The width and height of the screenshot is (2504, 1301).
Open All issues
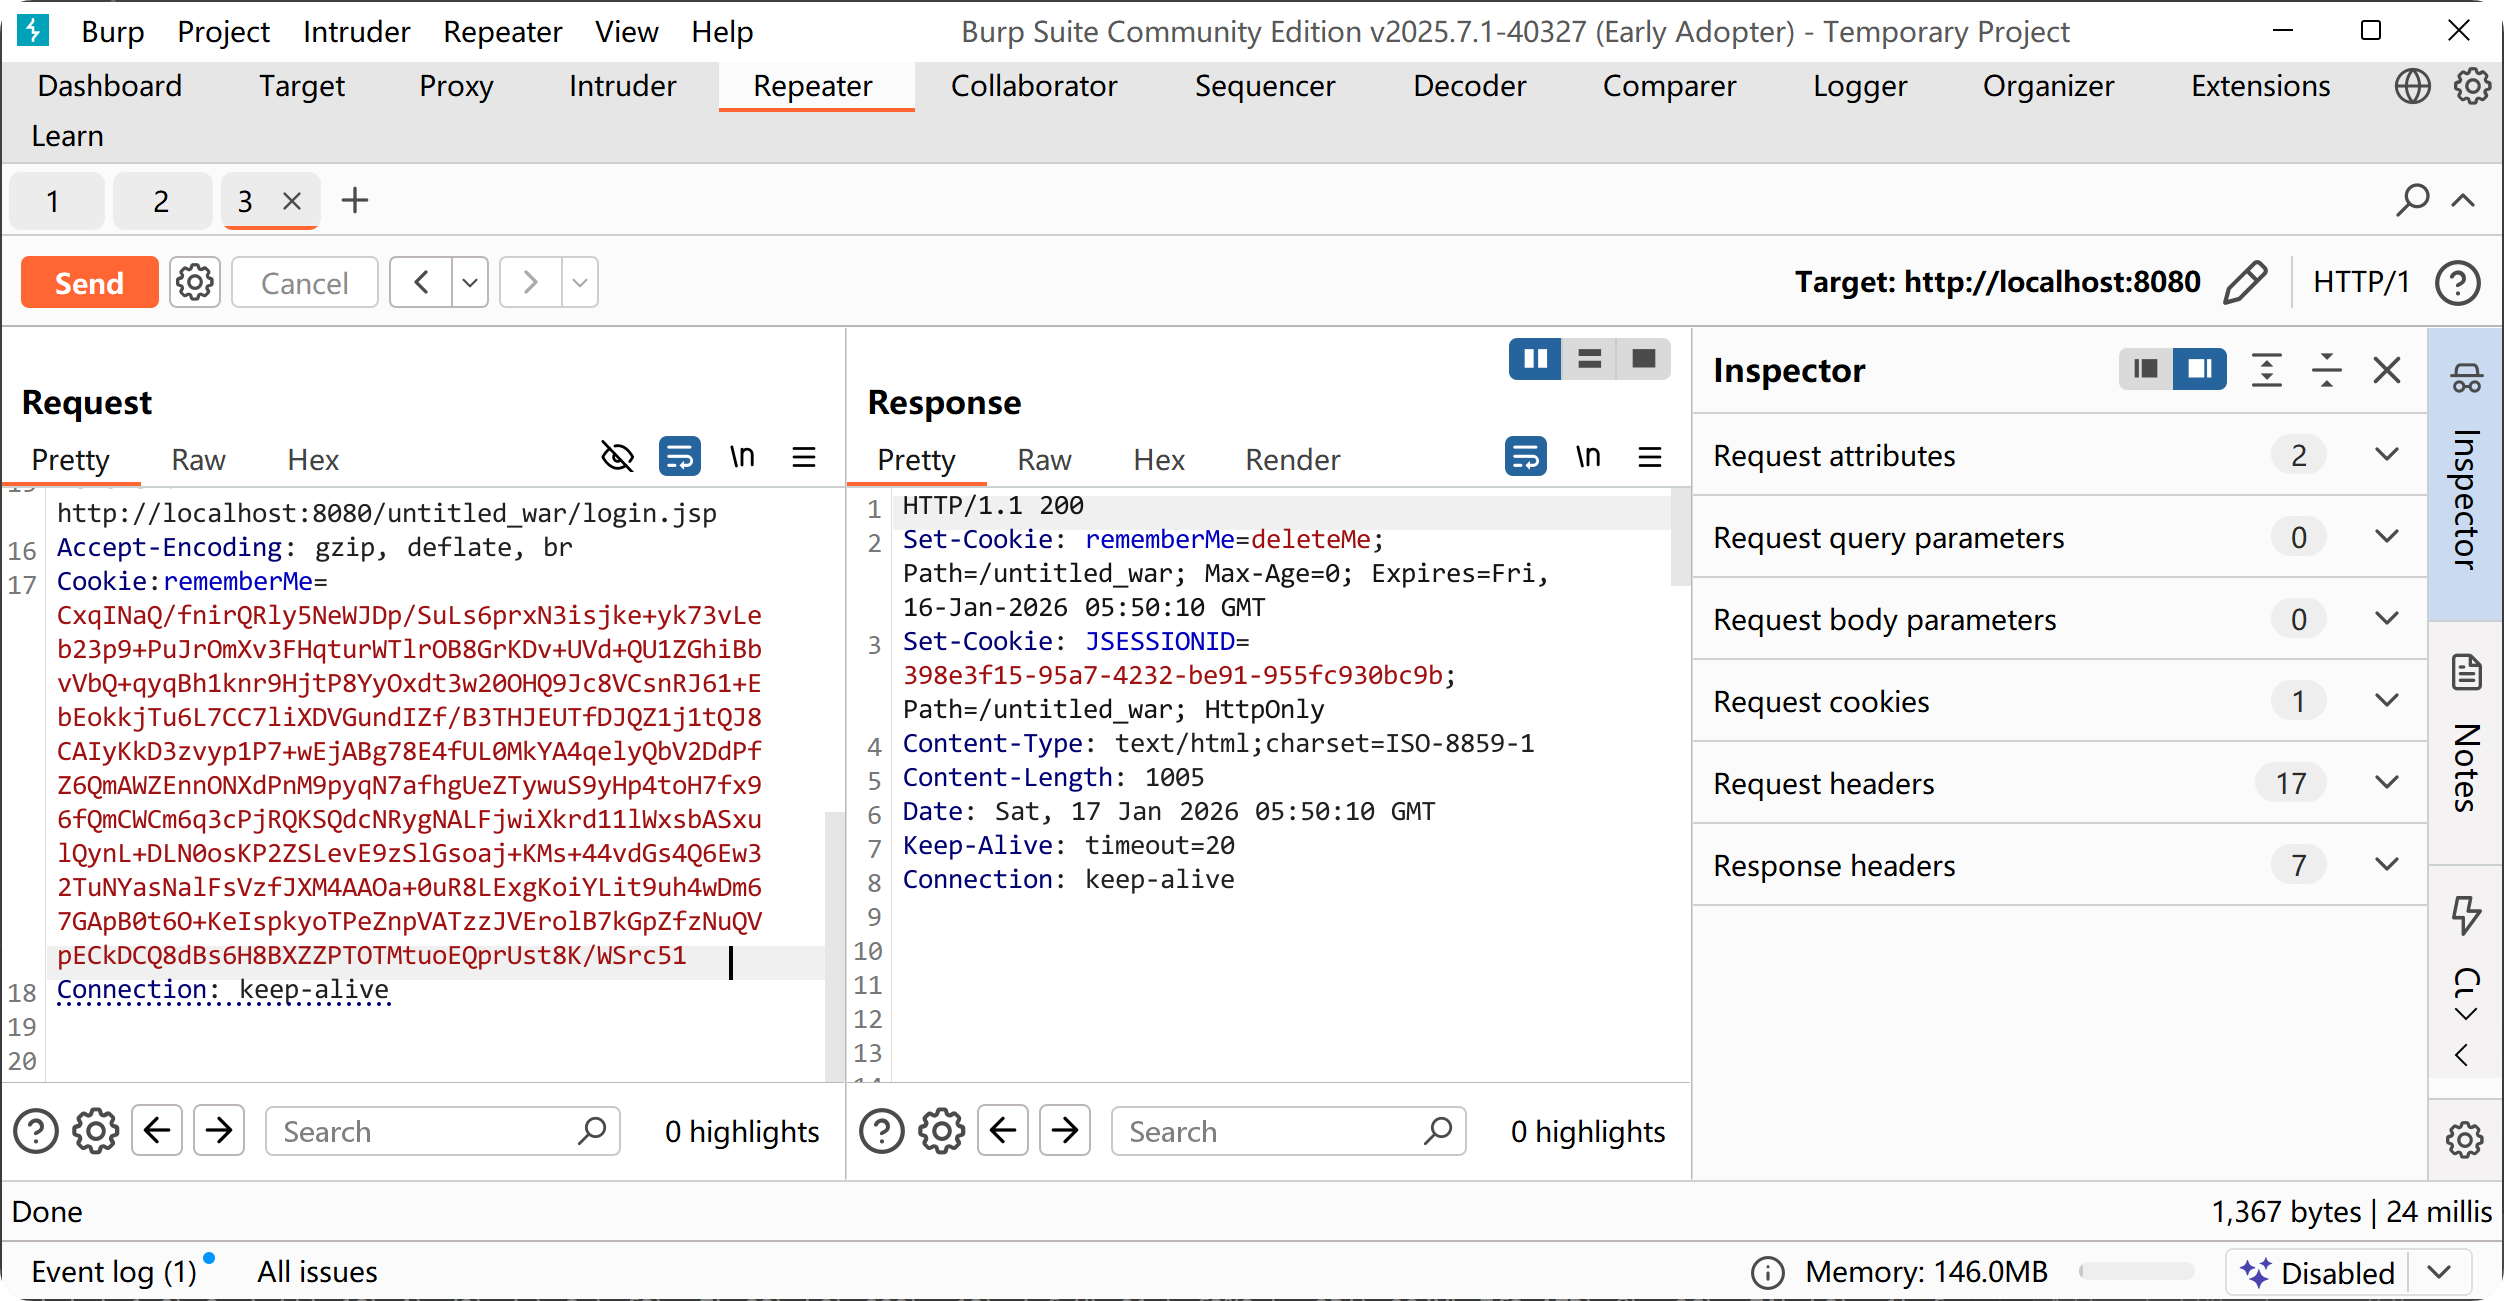317,1272
